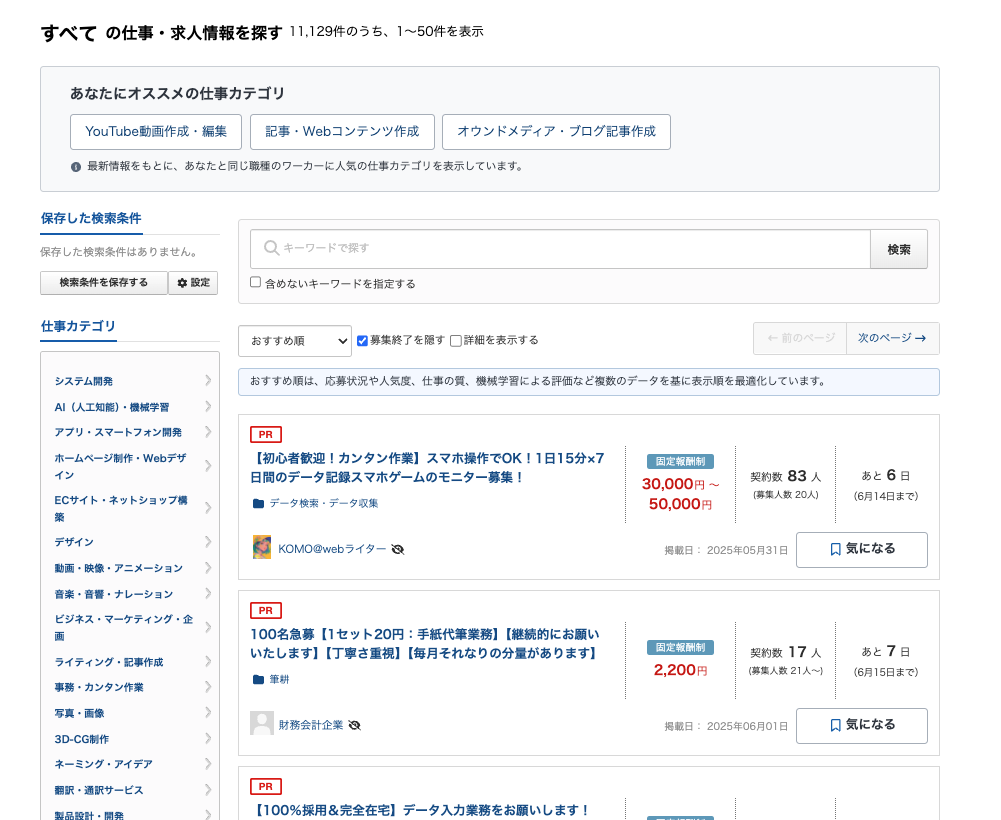Open データ検索・データ収集 category link
This screenshot has width=1001, height=820.
[324, 503]
